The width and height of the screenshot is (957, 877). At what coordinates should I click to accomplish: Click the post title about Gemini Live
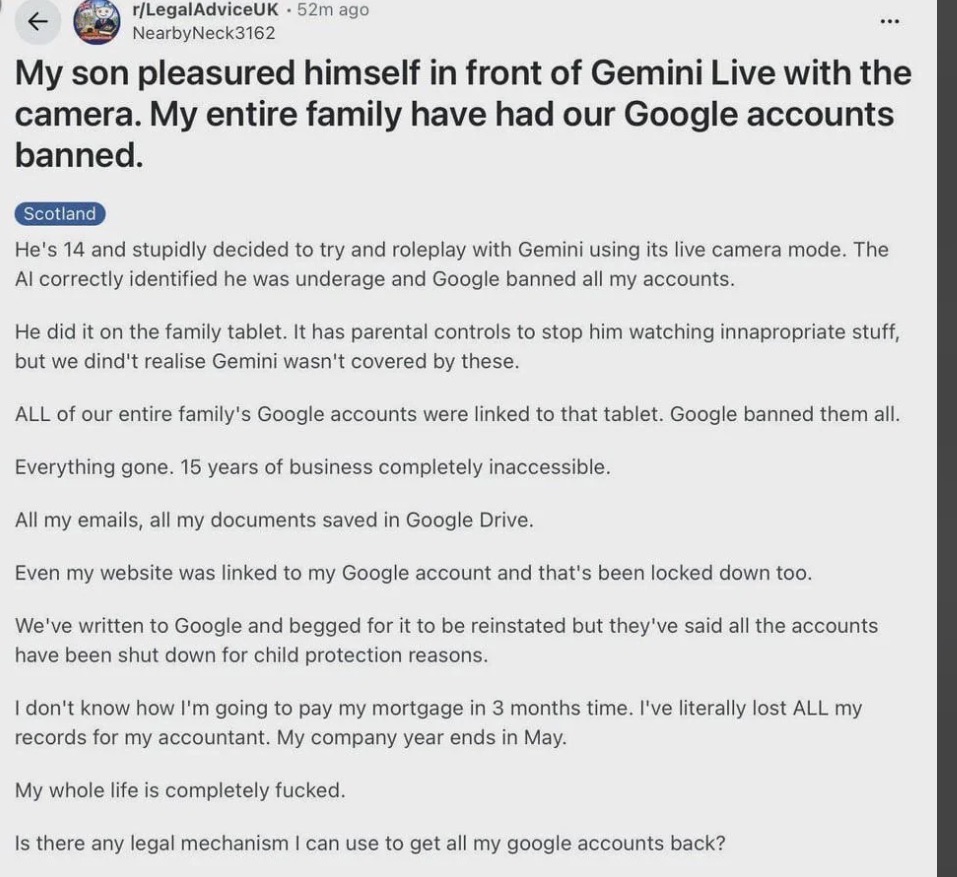[x=462, y=114]
